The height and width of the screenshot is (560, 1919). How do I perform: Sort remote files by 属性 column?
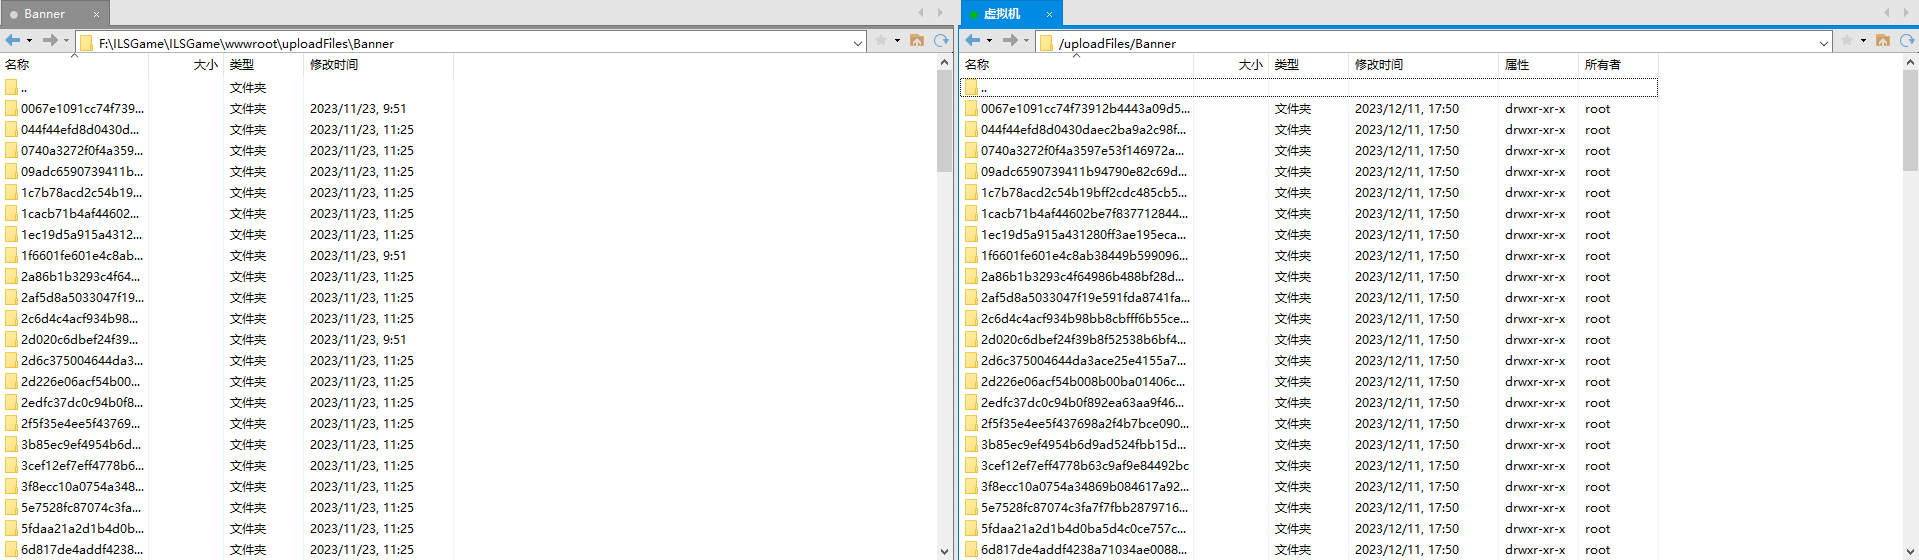(x=1538, y=65)
